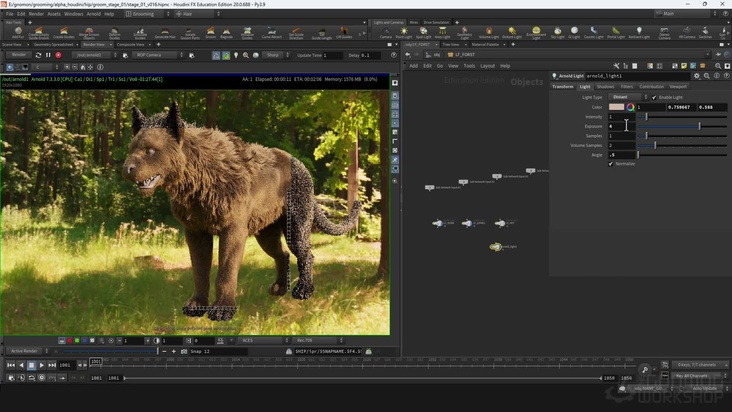
Task: Create a Spot Light from the shelf
Action: (x=423, y=33)
